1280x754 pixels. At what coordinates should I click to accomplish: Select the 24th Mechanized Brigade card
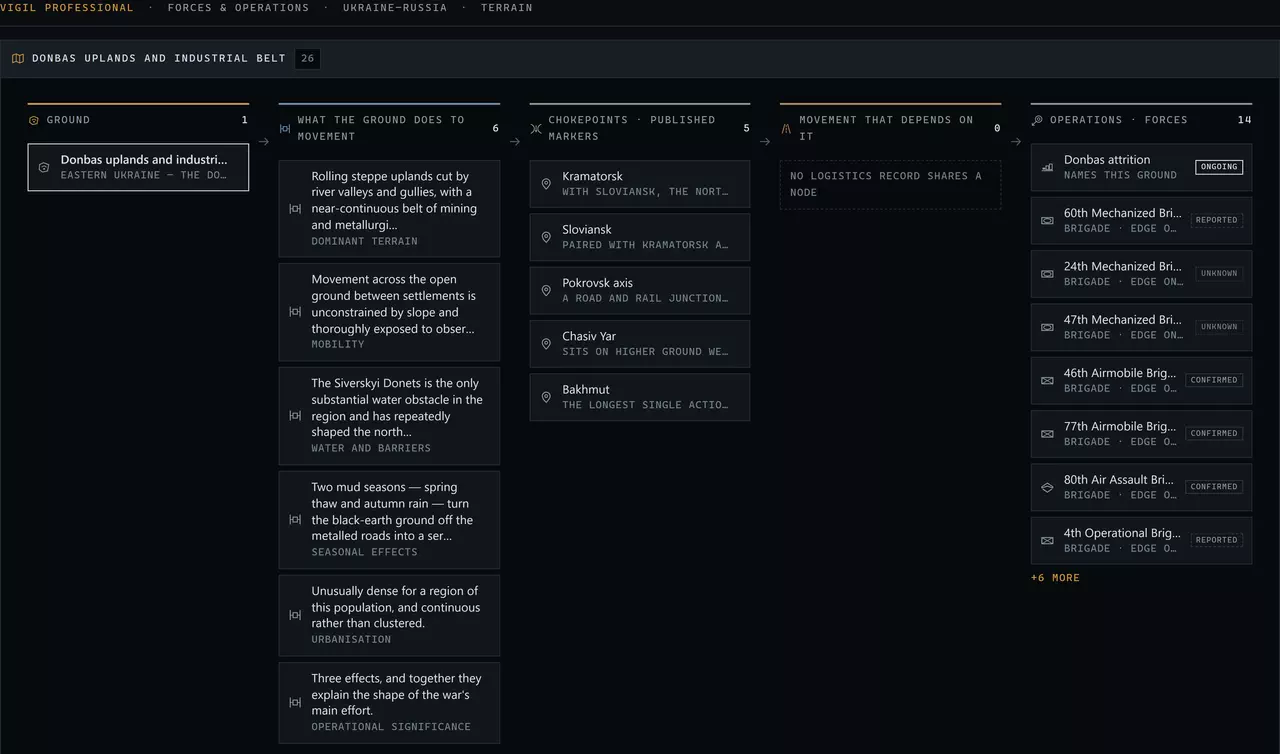1141,274
